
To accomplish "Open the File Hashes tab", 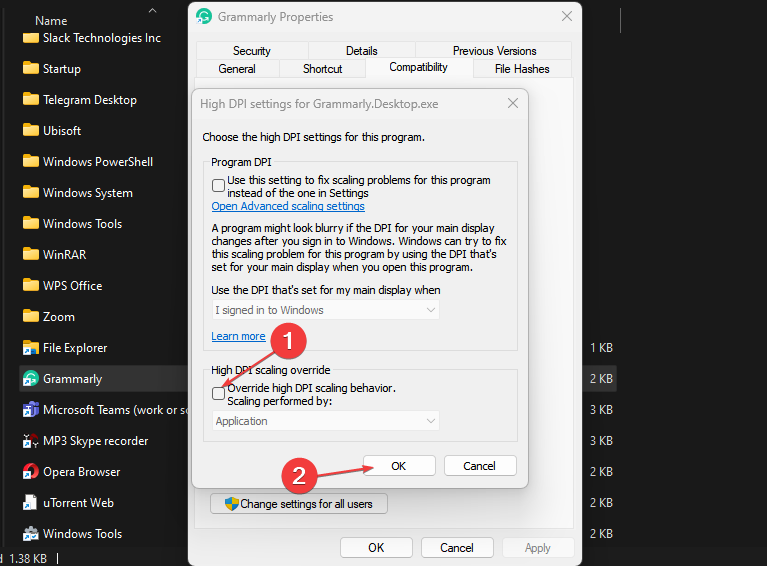I will [522, 69].
